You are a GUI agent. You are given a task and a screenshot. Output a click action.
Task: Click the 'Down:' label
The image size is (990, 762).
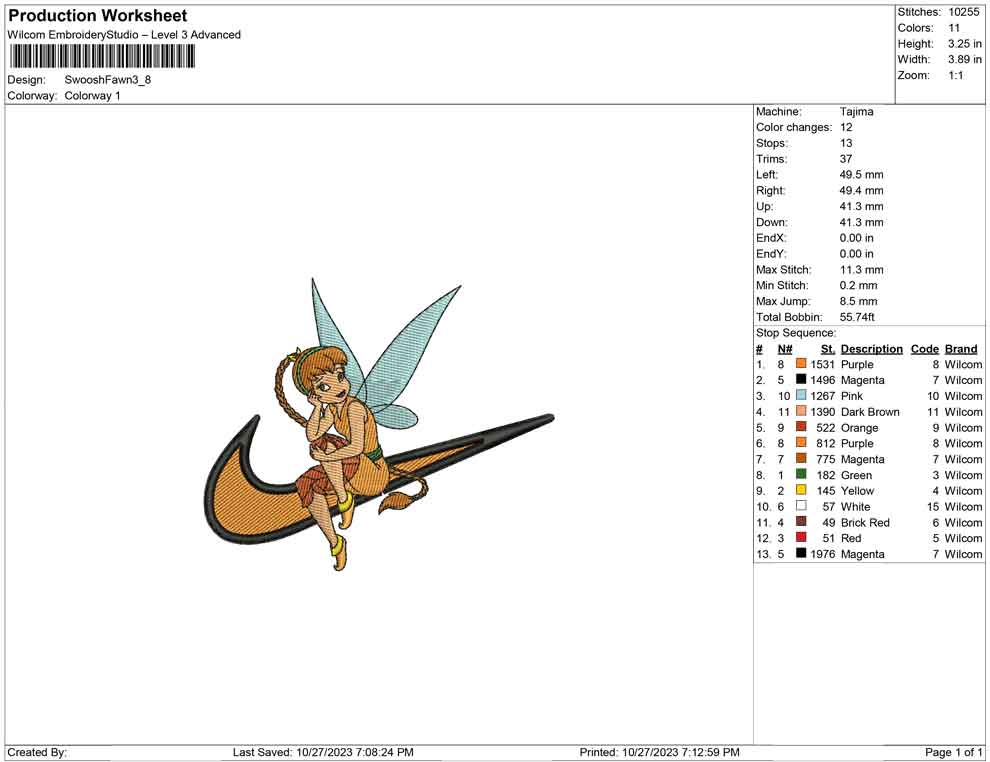point(772,222)
